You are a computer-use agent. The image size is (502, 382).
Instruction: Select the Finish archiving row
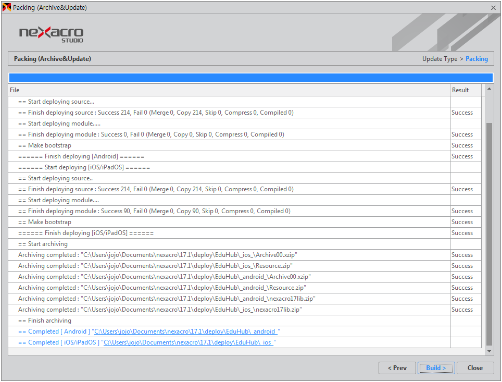tap(245, 320)
